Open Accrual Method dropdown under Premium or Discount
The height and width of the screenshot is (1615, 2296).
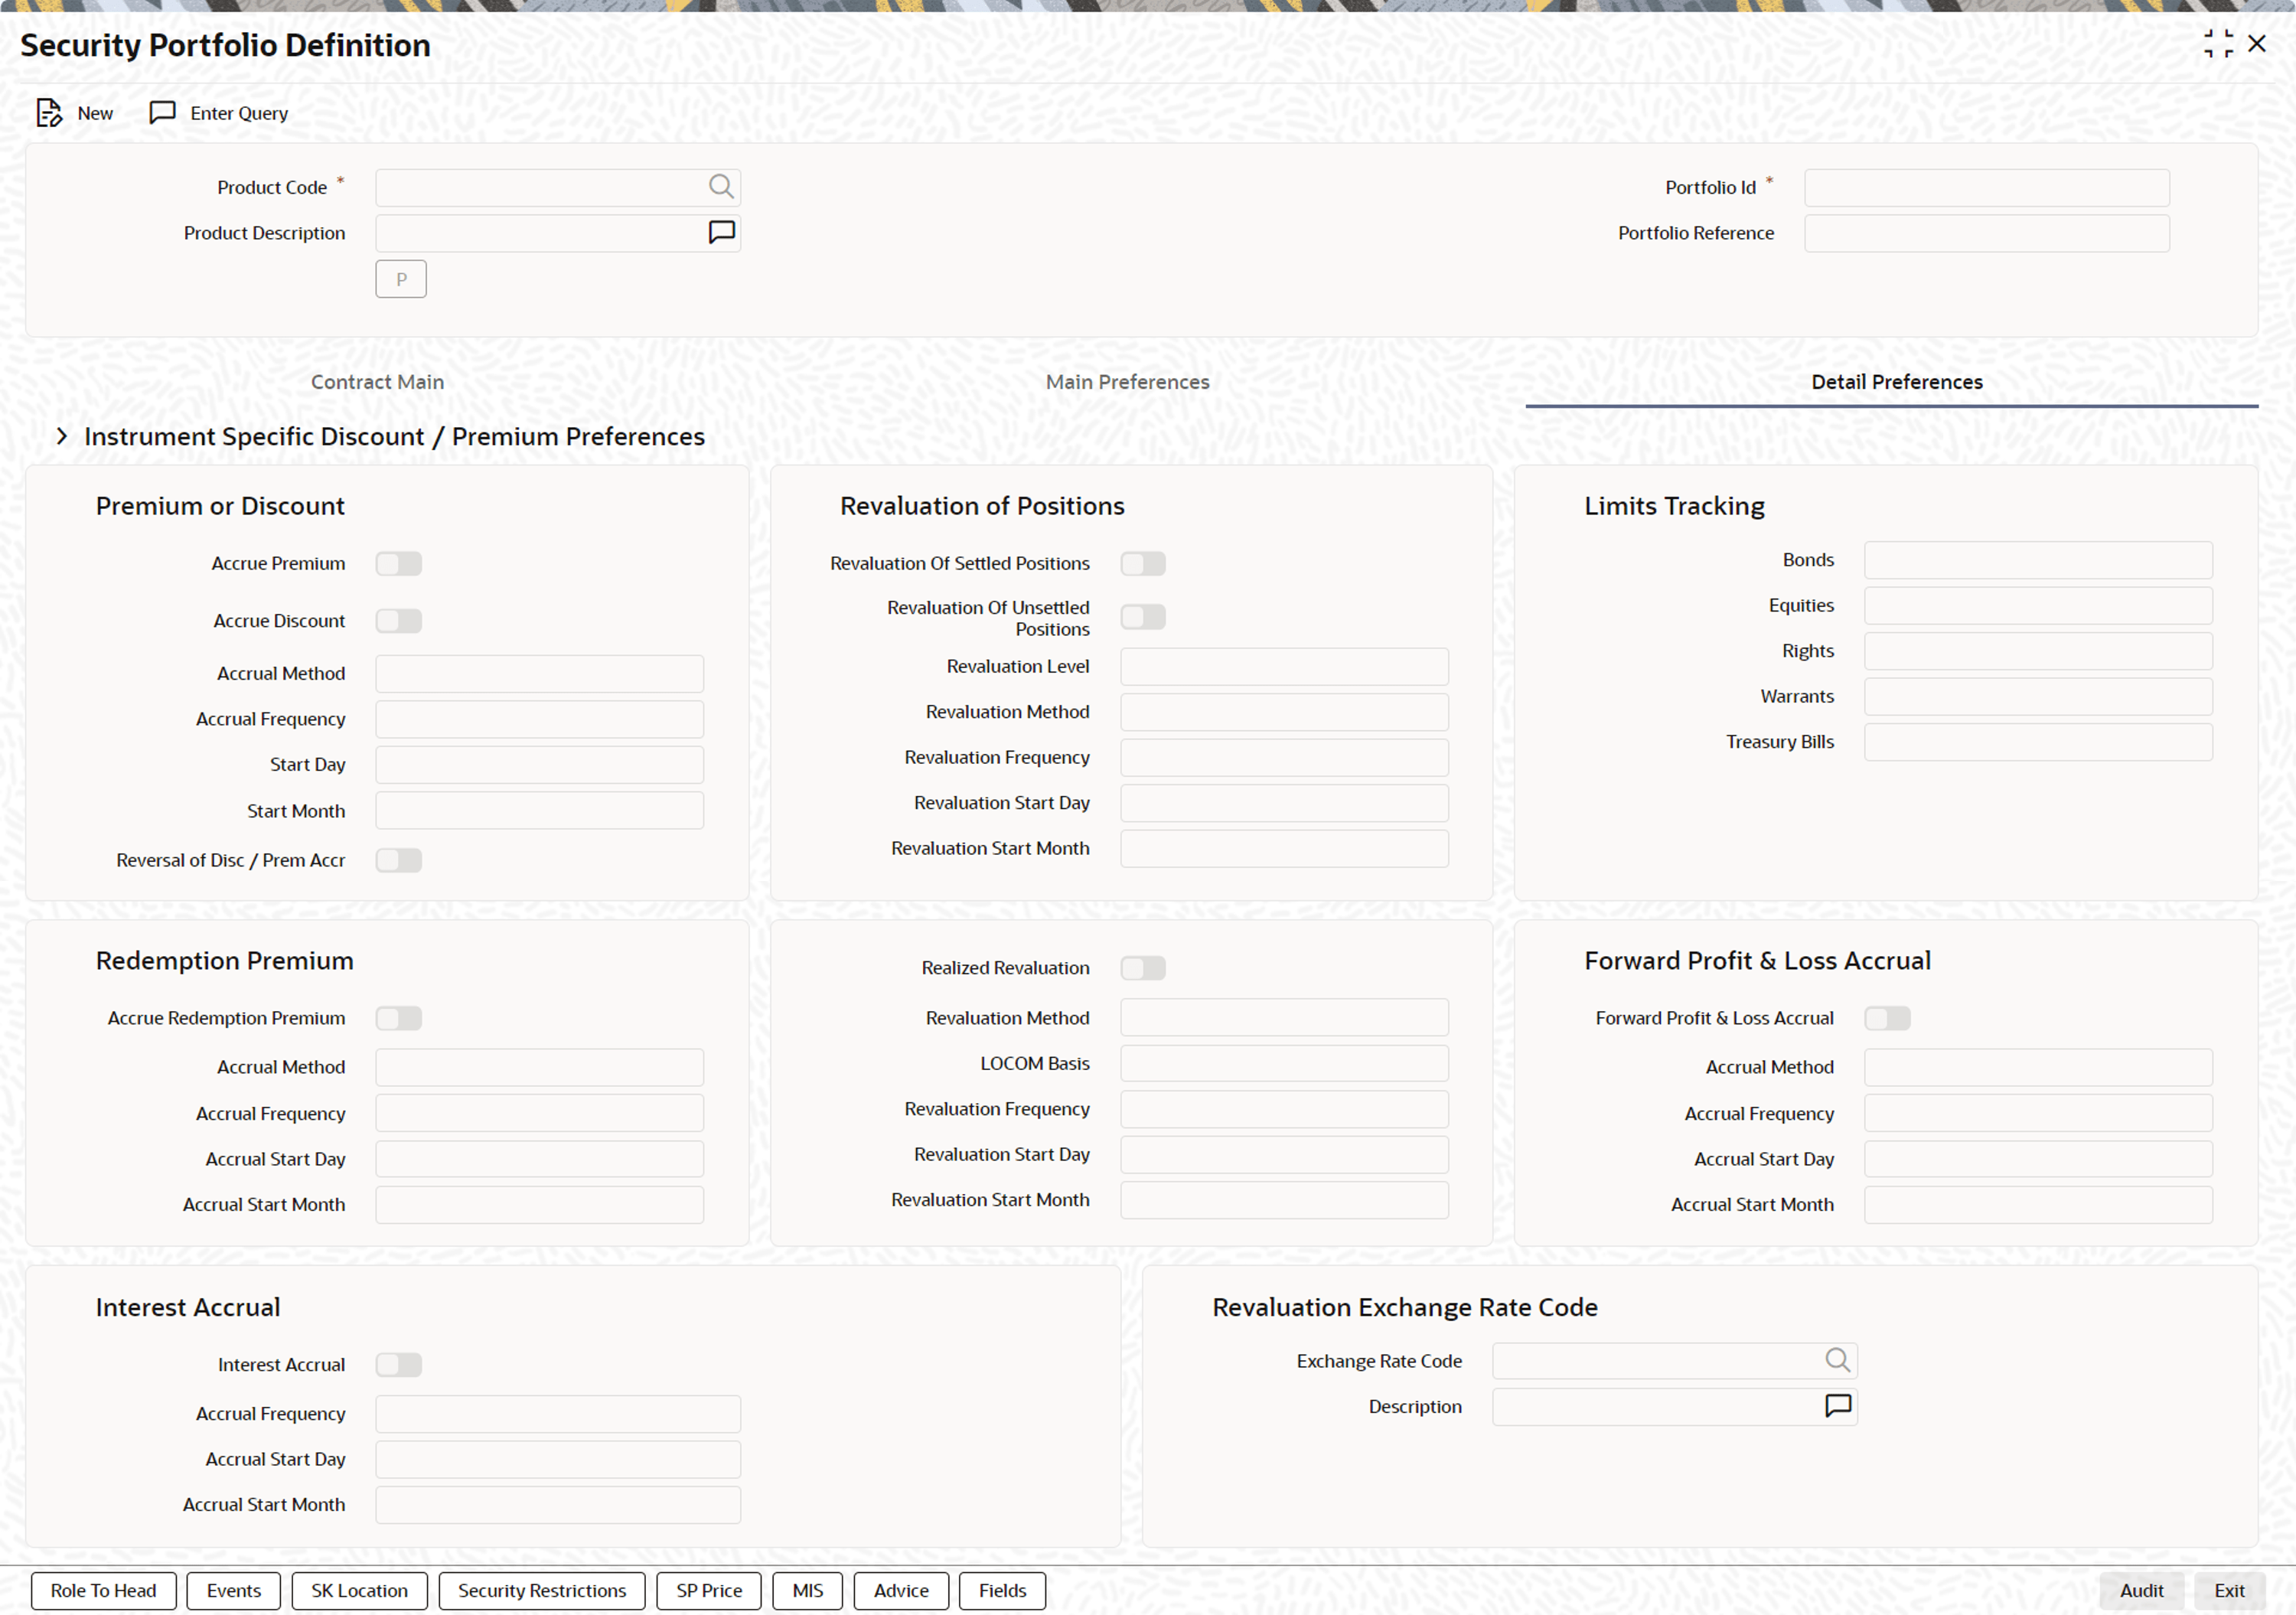tap(539, 674)
